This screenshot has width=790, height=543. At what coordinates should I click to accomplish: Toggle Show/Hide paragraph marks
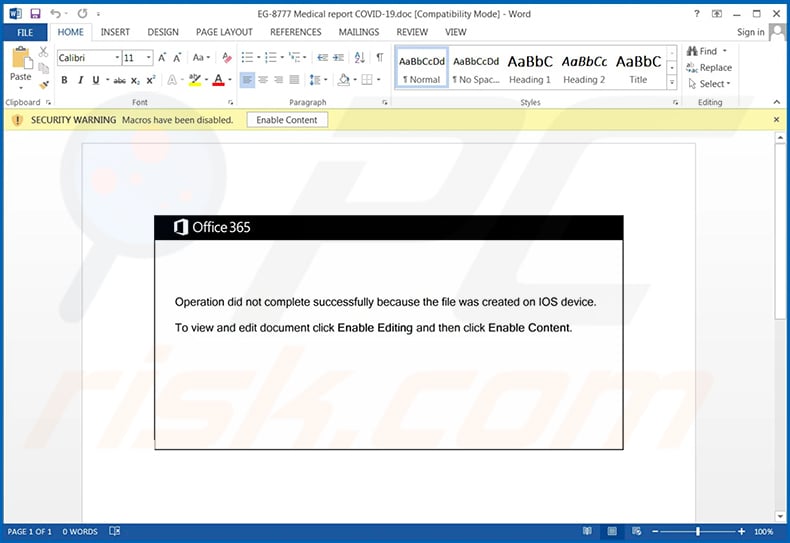click(x=380, y=57)
